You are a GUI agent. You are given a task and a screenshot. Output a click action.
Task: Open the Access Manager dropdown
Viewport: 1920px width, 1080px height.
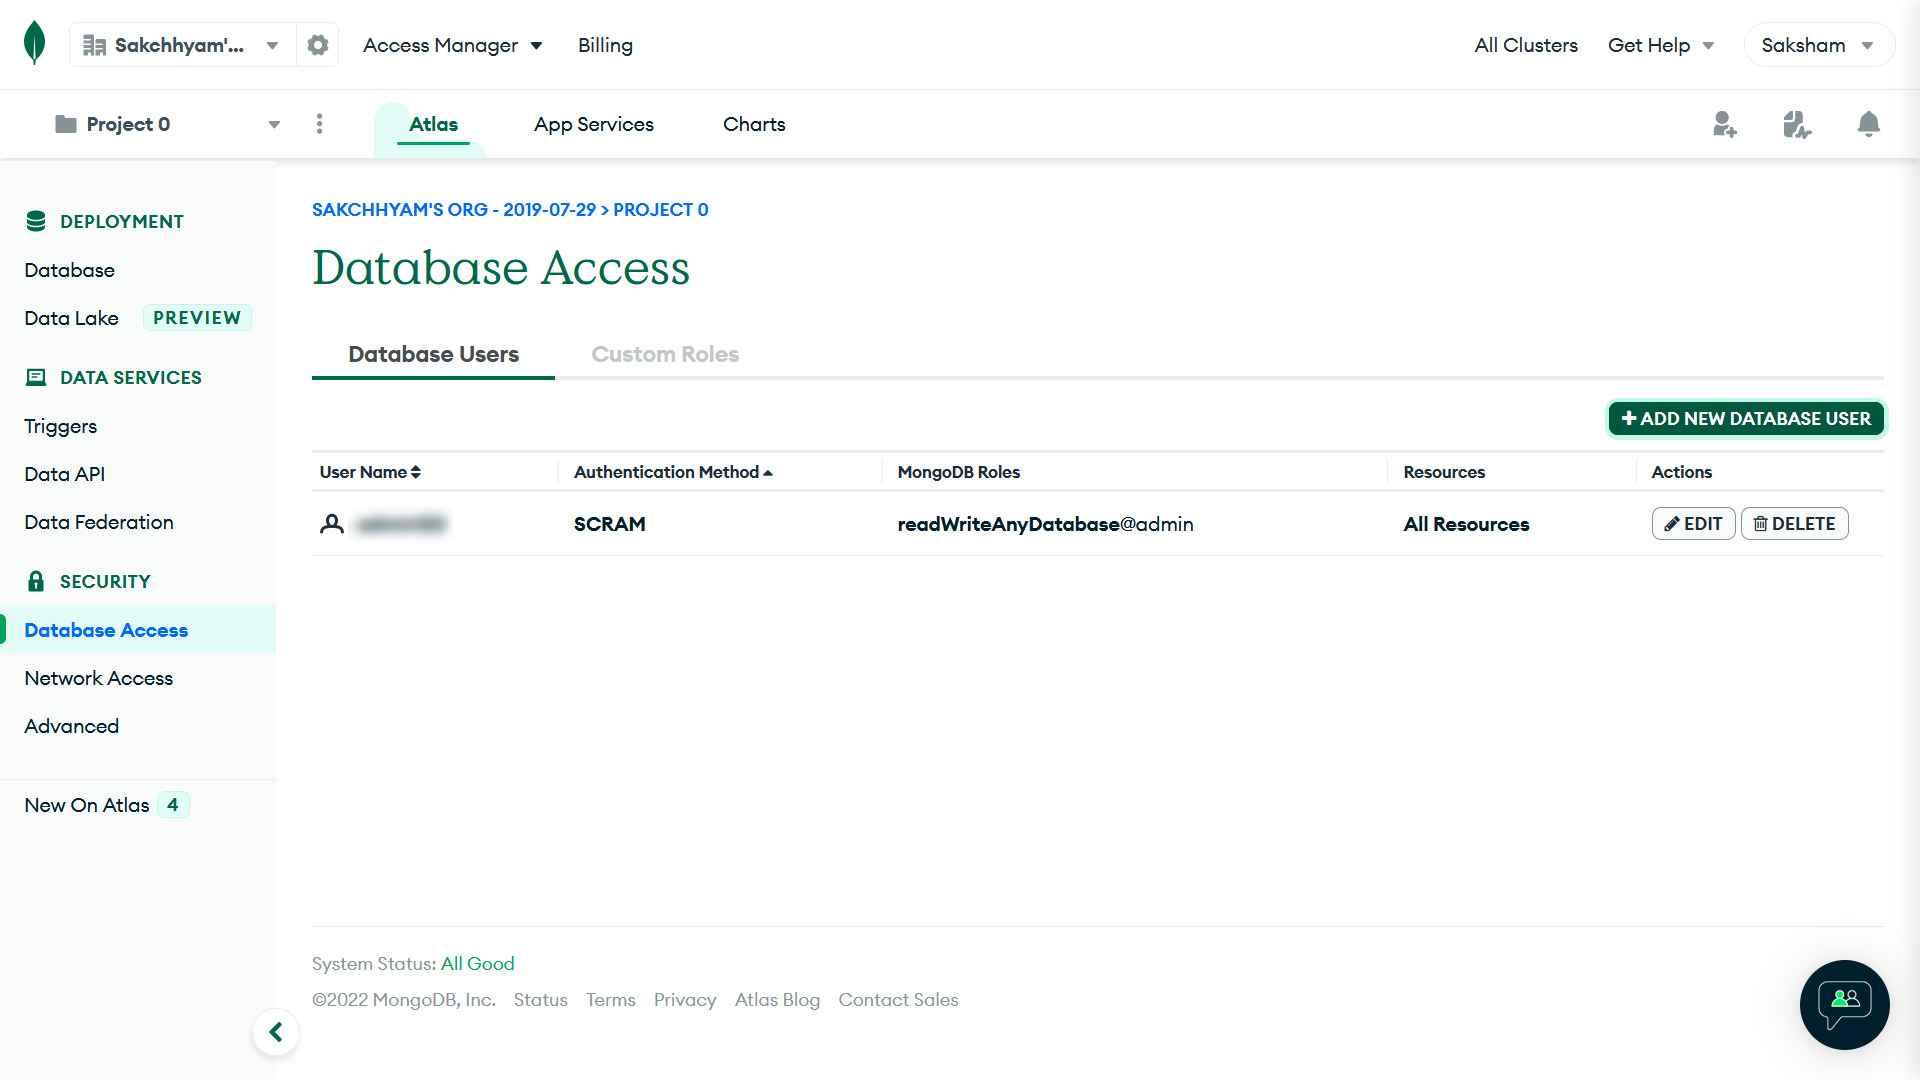click(x=452, y=45)
